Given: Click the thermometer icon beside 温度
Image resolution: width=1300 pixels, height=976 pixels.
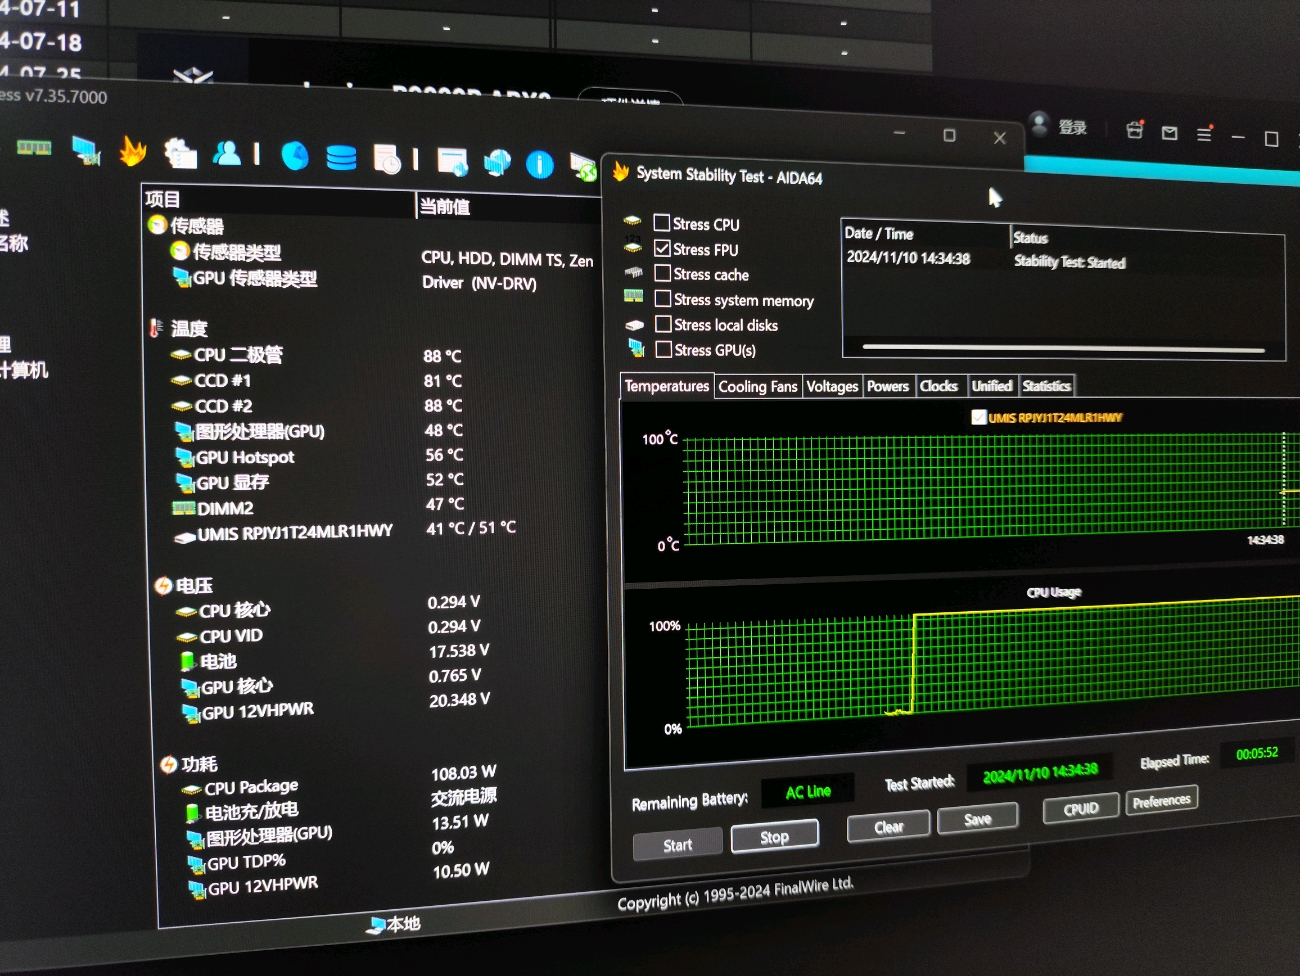Looking at the screenshot, I should coord(156,328).
